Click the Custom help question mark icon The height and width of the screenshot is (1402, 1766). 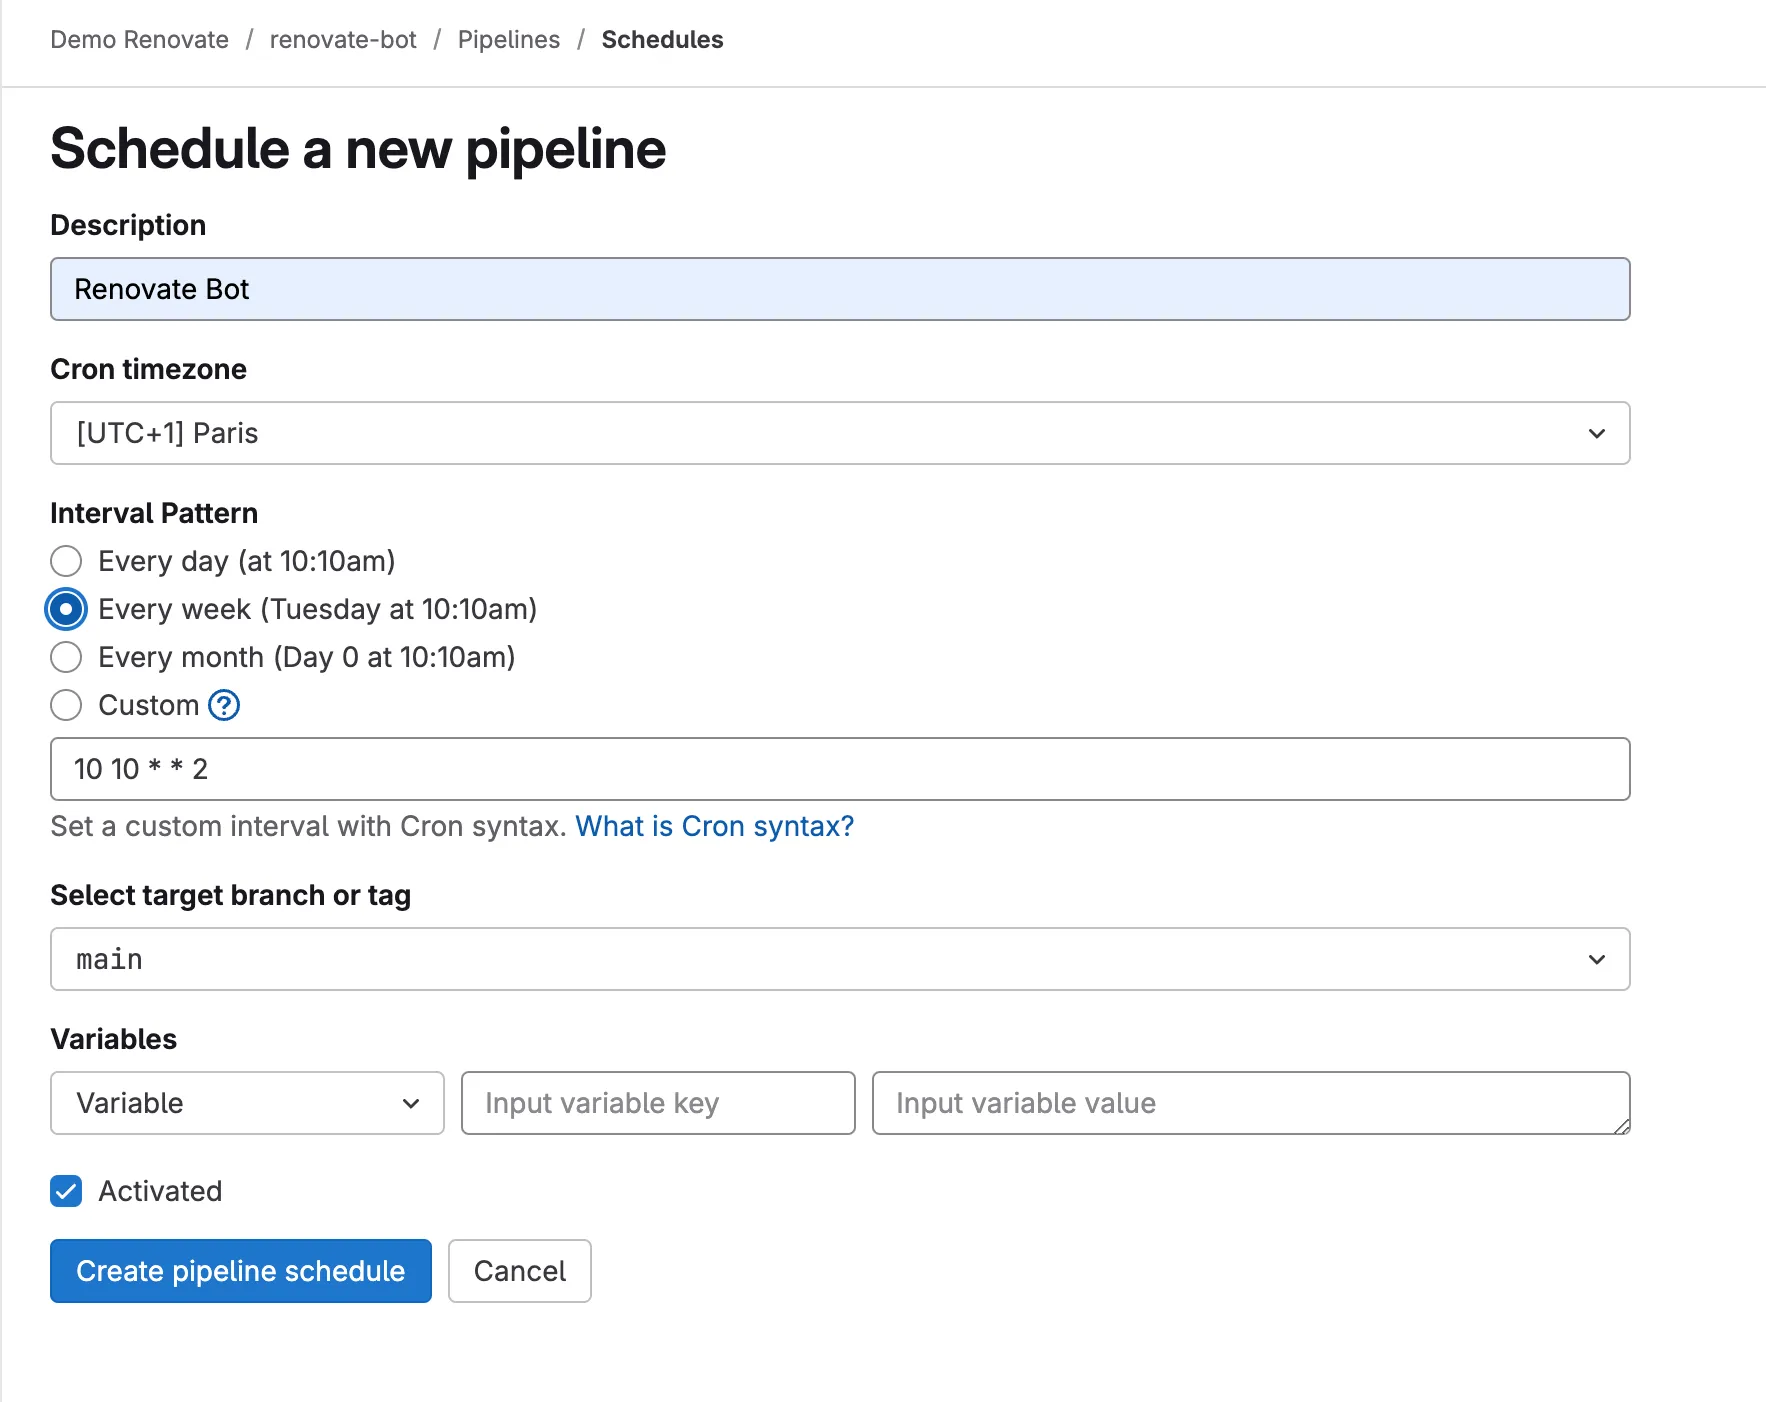[x=224, y=705]
